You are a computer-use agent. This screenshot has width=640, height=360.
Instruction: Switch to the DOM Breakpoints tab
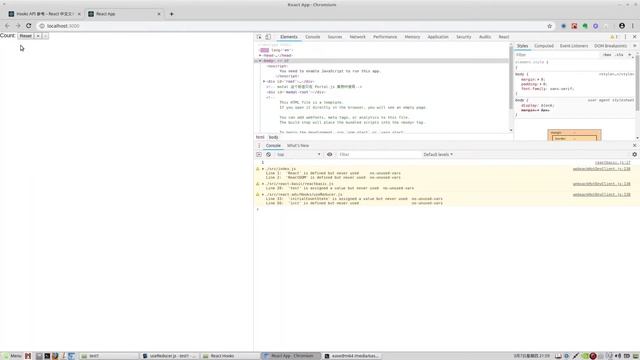click(611, 46)
